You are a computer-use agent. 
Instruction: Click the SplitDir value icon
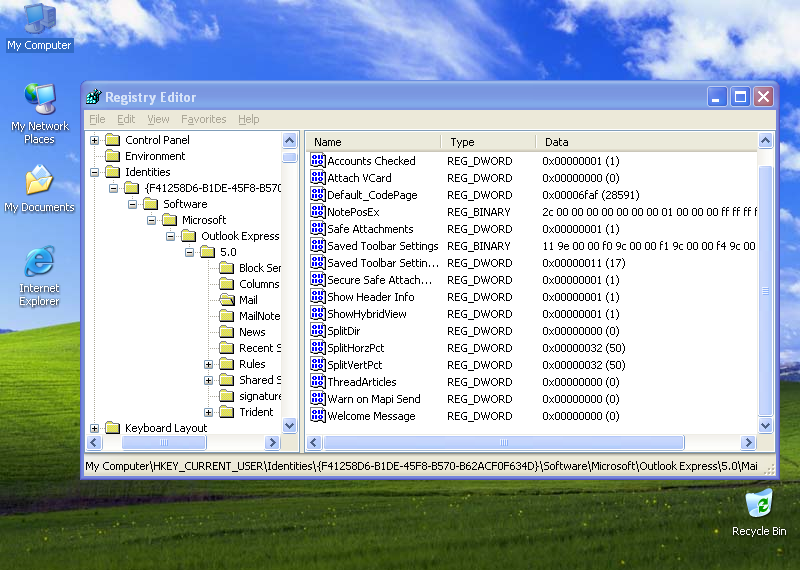[317, 331]
